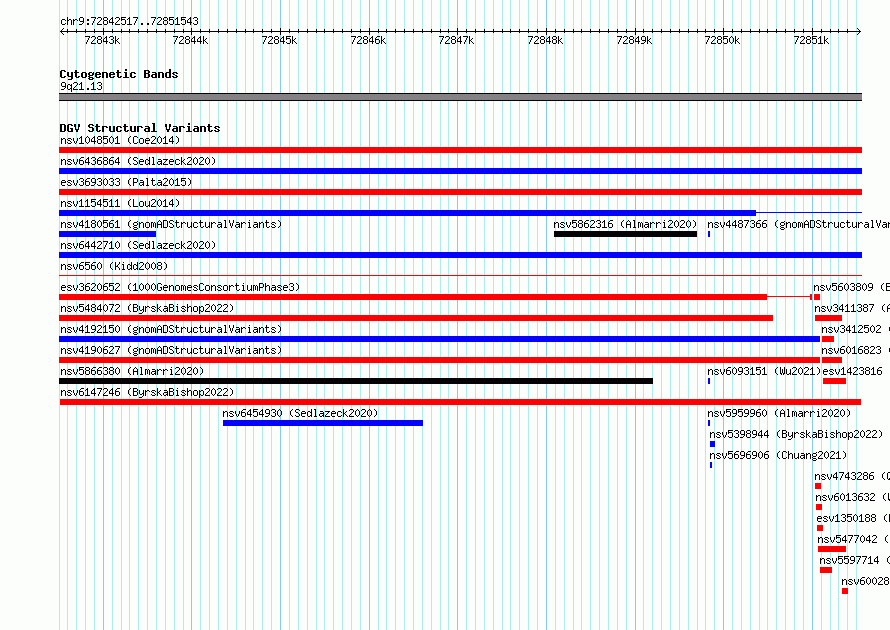The height and width of the screenshot is (630, 890).
Task: Click the nsv4190627 (gnomADStructuralVariants) label
Action: pyautogui.click(x=171, y=350)
